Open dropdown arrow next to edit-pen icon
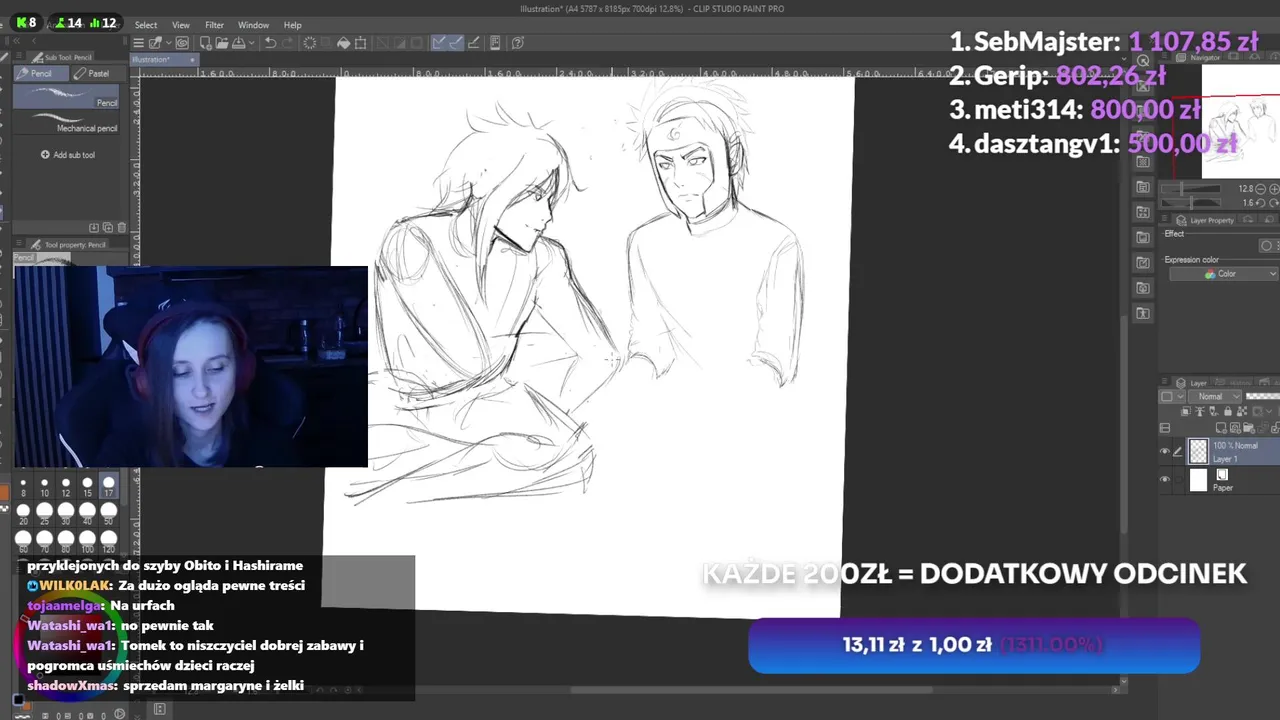The height and width of the screenshot is (720, 1280). 169,42
